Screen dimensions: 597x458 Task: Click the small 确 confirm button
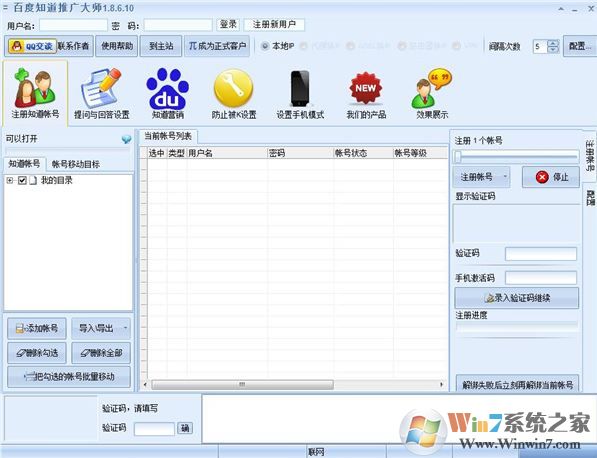tap(185, 428)
